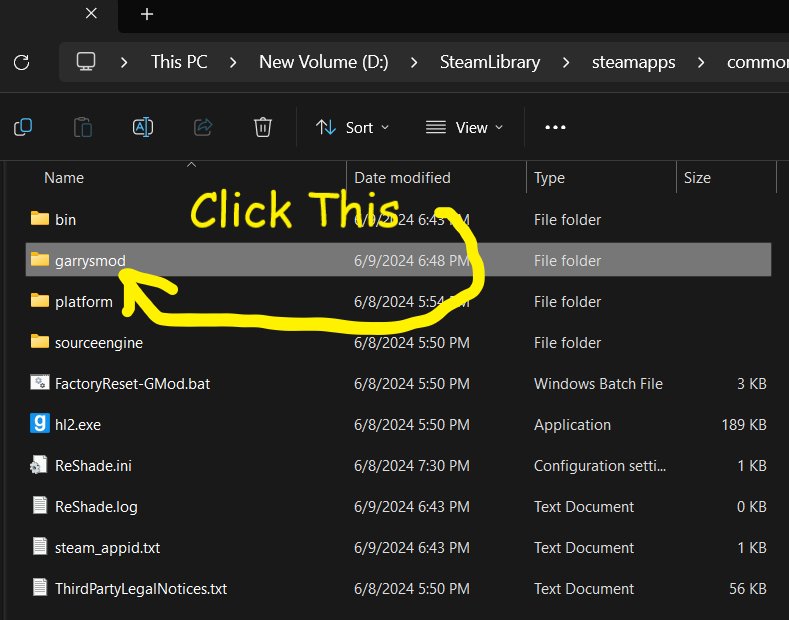Expand the chevron after the monitor icon
The width and height of the screenshot is (789, 620).
tap(124, 63)
